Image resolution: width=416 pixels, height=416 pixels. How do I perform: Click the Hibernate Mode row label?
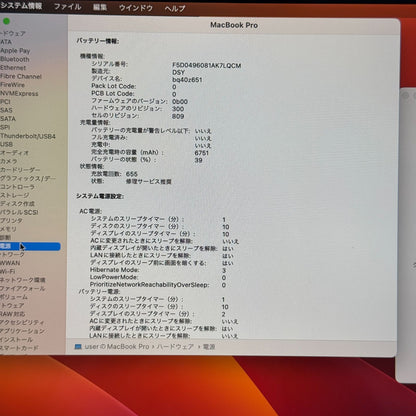[115, 270]
